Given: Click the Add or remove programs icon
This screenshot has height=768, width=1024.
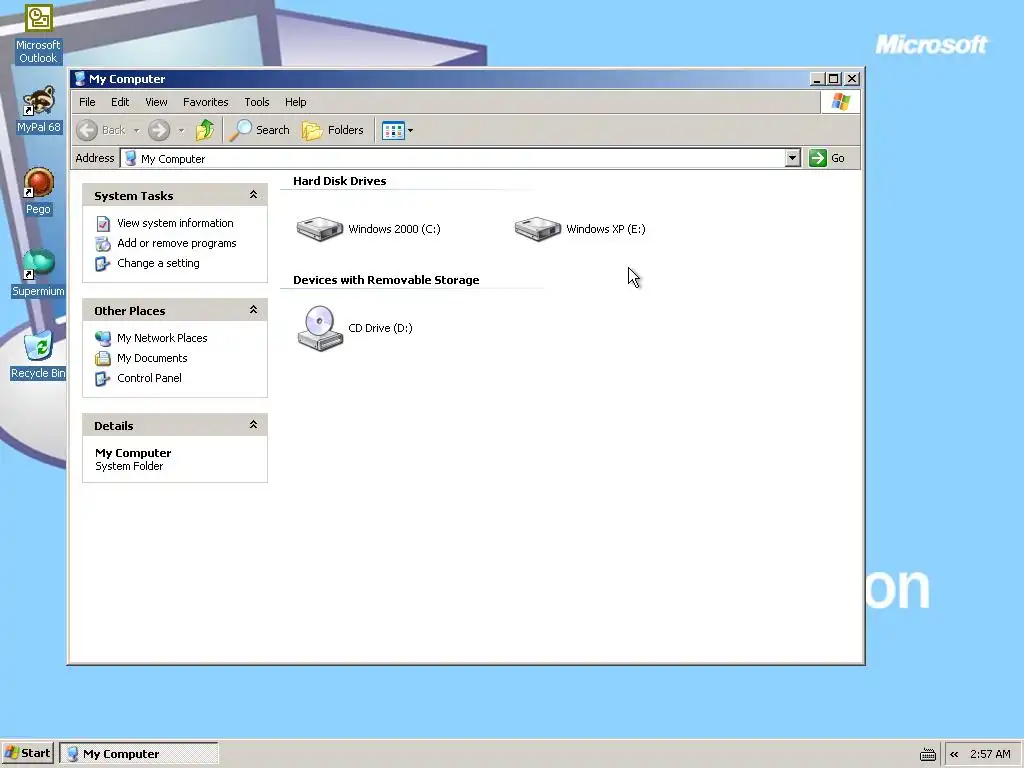Looking at the screenshot, I should [x=103, y=244].
